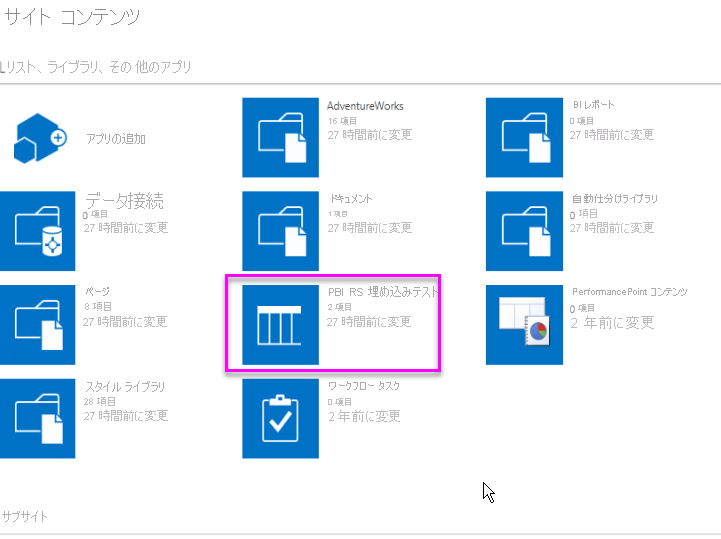Click the AdventureWorks title link

pos(365,106)
